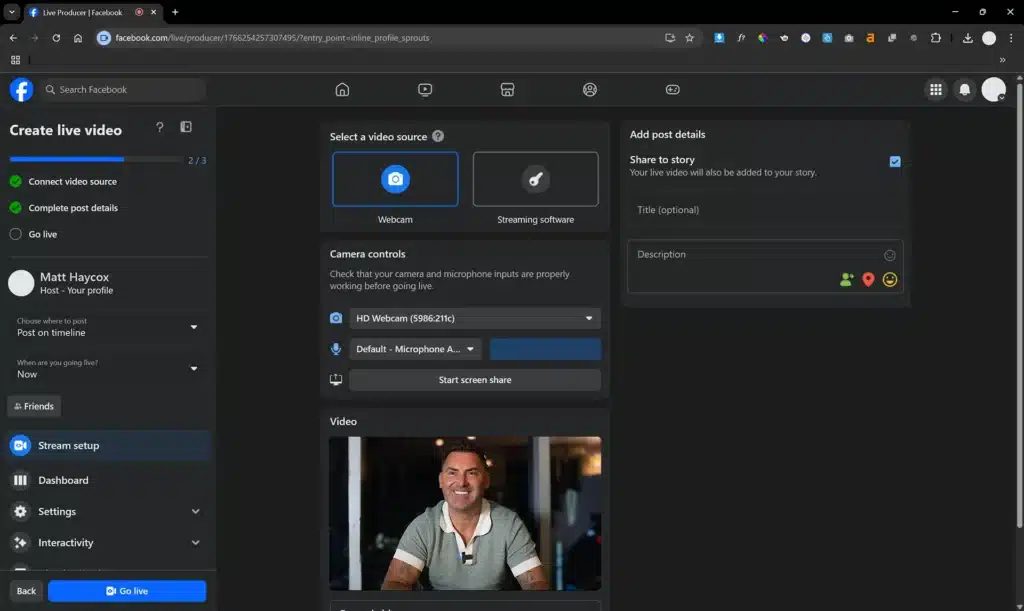Open the Marketplace icon in top navigation
Viewport: 1024px width, 611px height.
point(507,89)
